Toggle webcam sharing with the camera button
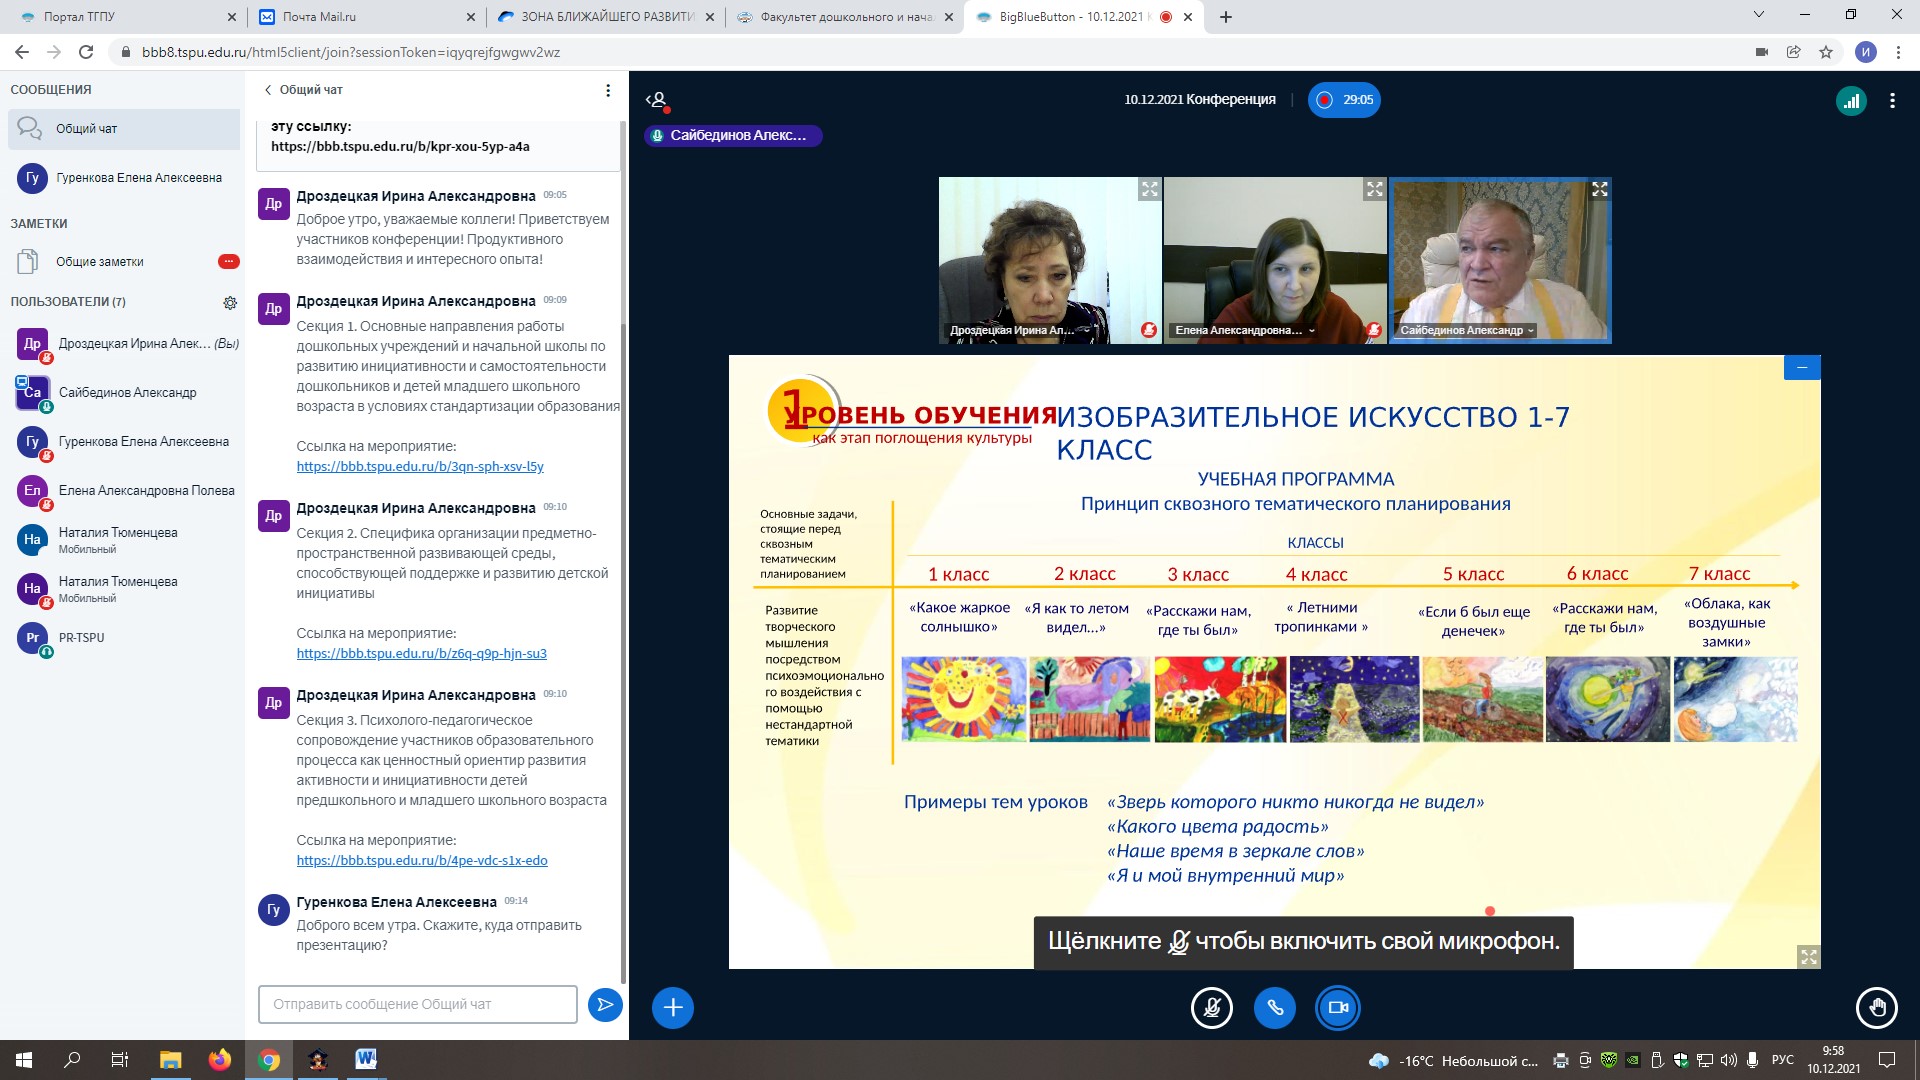The image size is (1920, 1080). tap(1338, 1007)
